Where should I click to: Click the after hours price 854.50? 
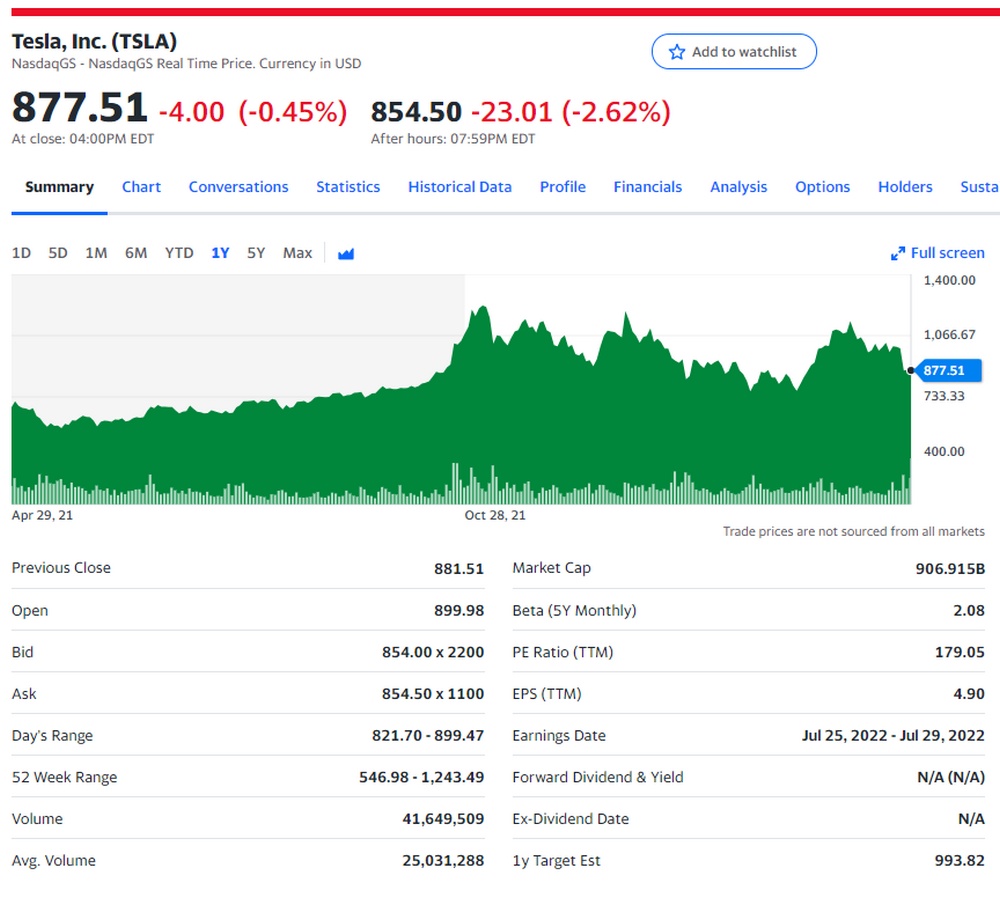click(416, 112)
